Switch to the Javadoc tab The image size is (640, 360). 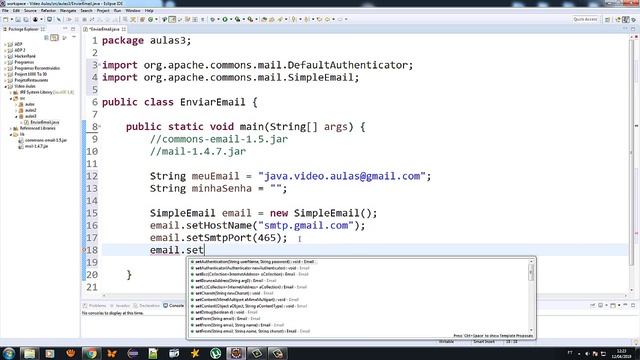[120, 306]
